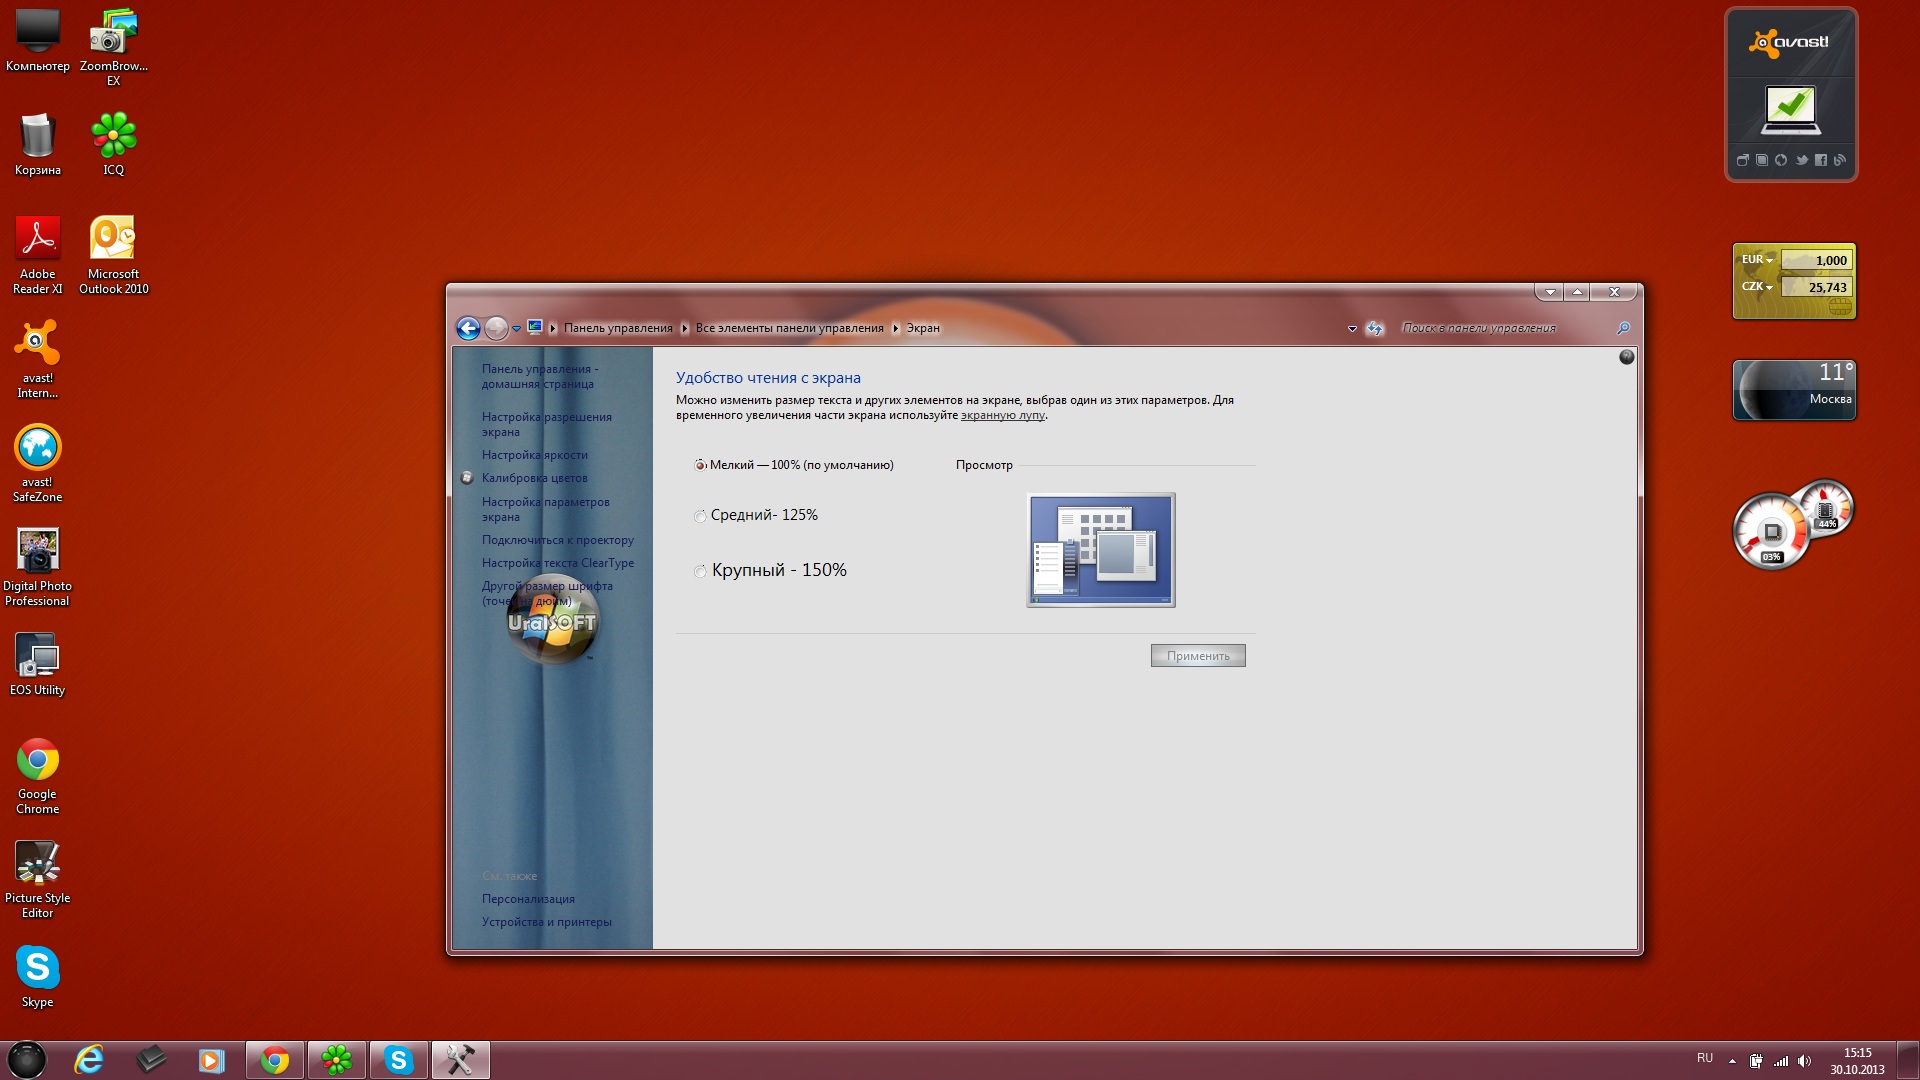
Task: Click Панель управления breadcrumb item
Action: 617,328
